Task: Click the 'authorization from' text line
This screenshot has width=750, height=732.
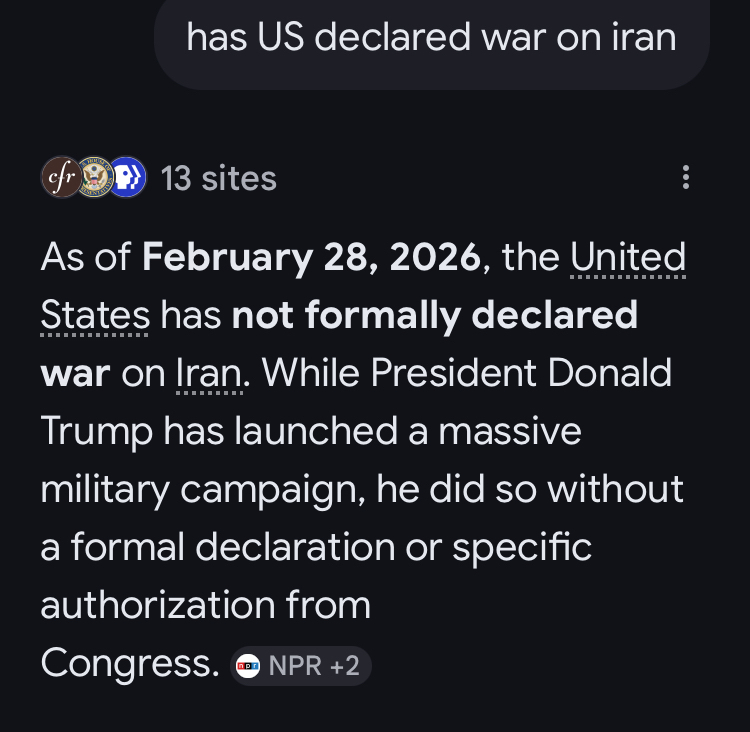Action: click(205, 605)
